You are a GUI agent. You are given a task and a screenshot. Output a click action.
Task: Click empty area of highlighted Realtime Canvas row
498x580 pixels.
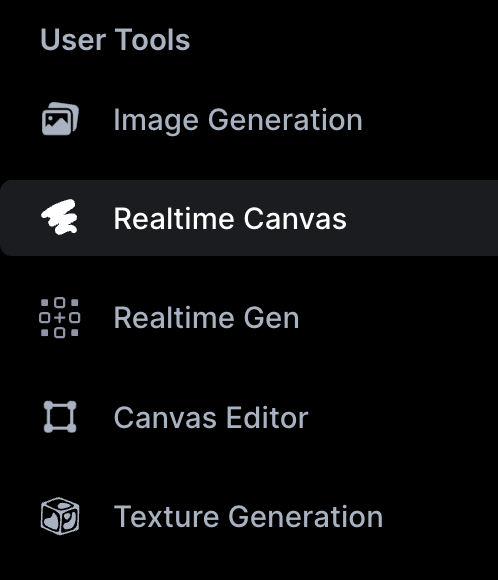click(422, 218)
